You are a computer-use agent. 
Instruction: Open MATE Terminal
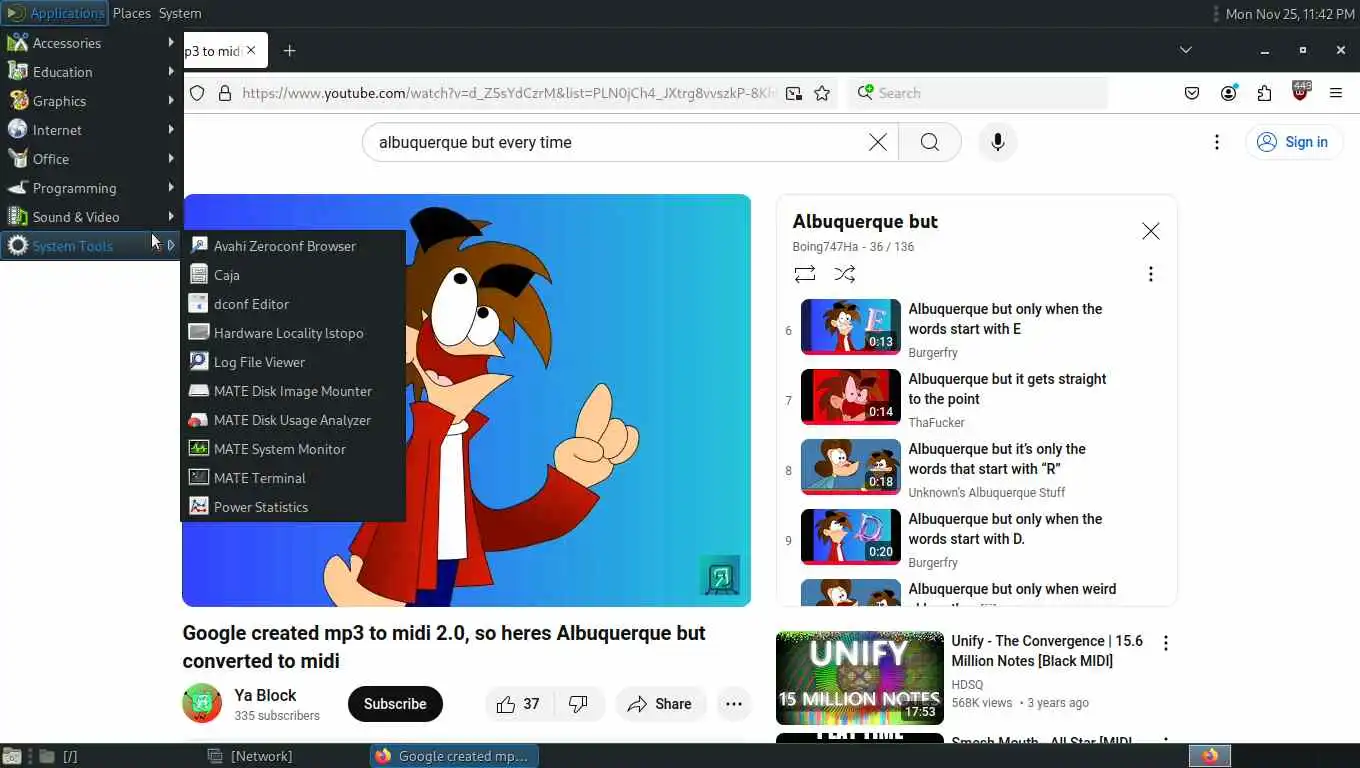[x=292, y=478]
